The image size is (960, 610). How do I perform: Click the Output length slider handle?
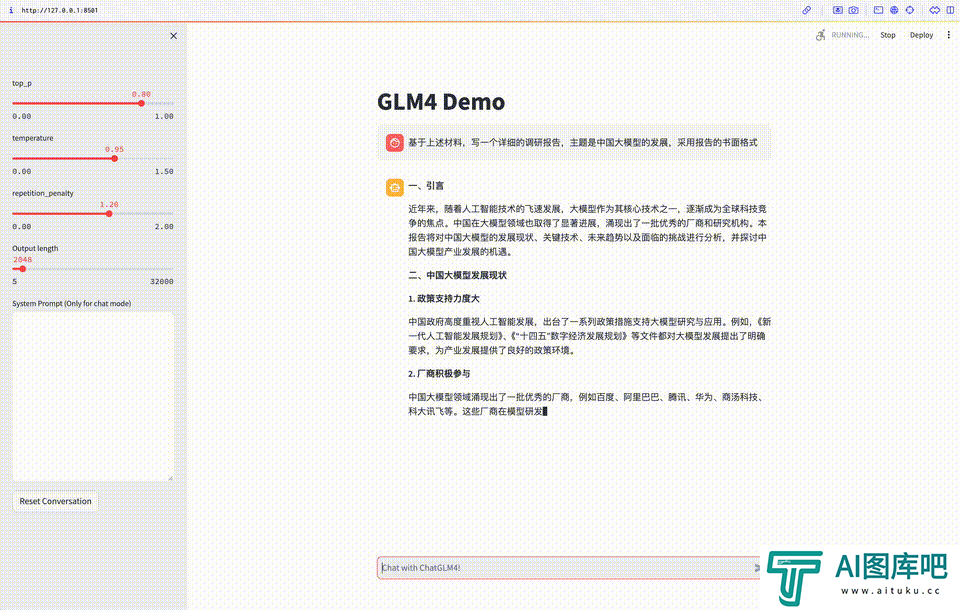[x=23, y=269]
